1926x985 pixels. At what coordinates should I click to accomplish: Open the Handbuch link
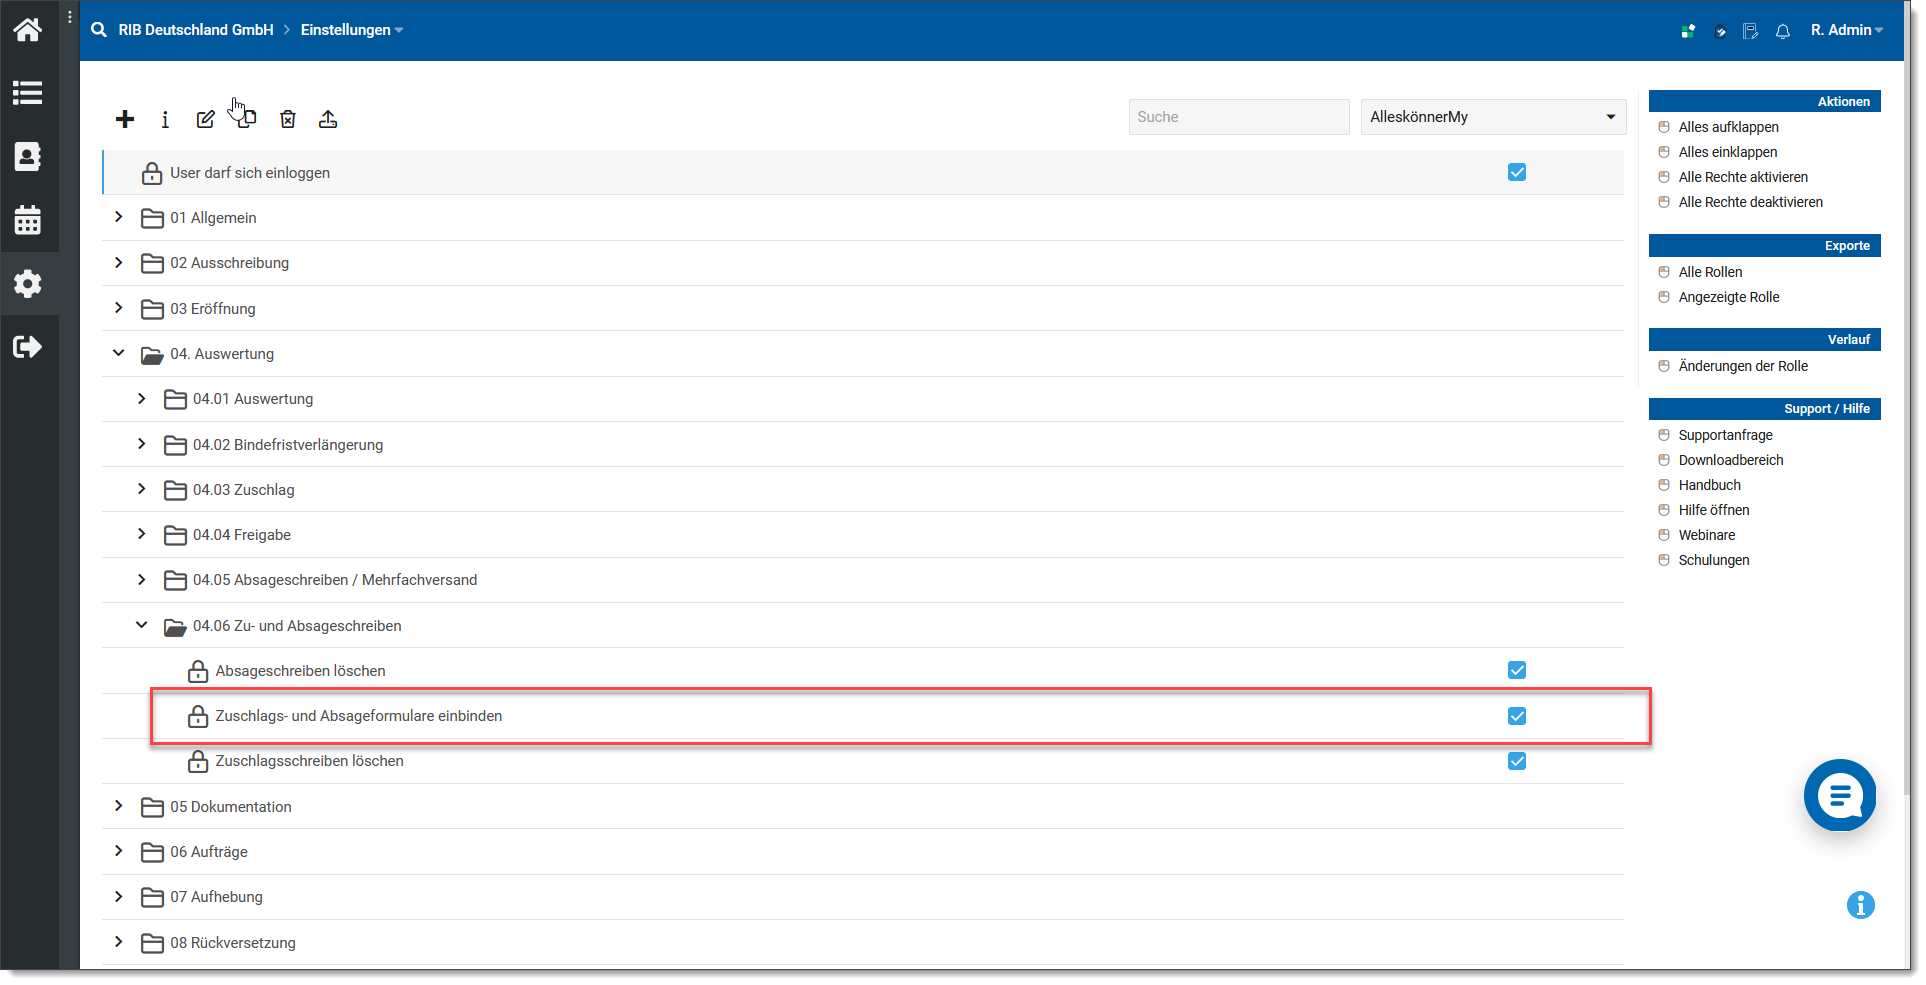1709,485
